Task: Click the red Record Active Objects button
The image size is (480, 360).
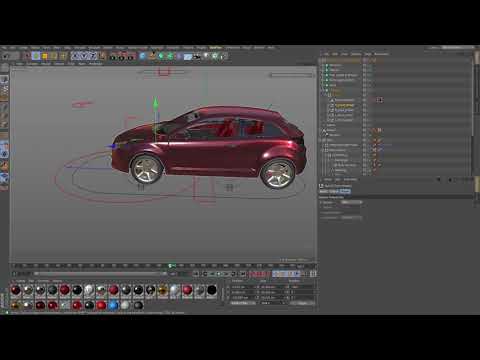Action: pyautogui.click(x=252, y=274)
